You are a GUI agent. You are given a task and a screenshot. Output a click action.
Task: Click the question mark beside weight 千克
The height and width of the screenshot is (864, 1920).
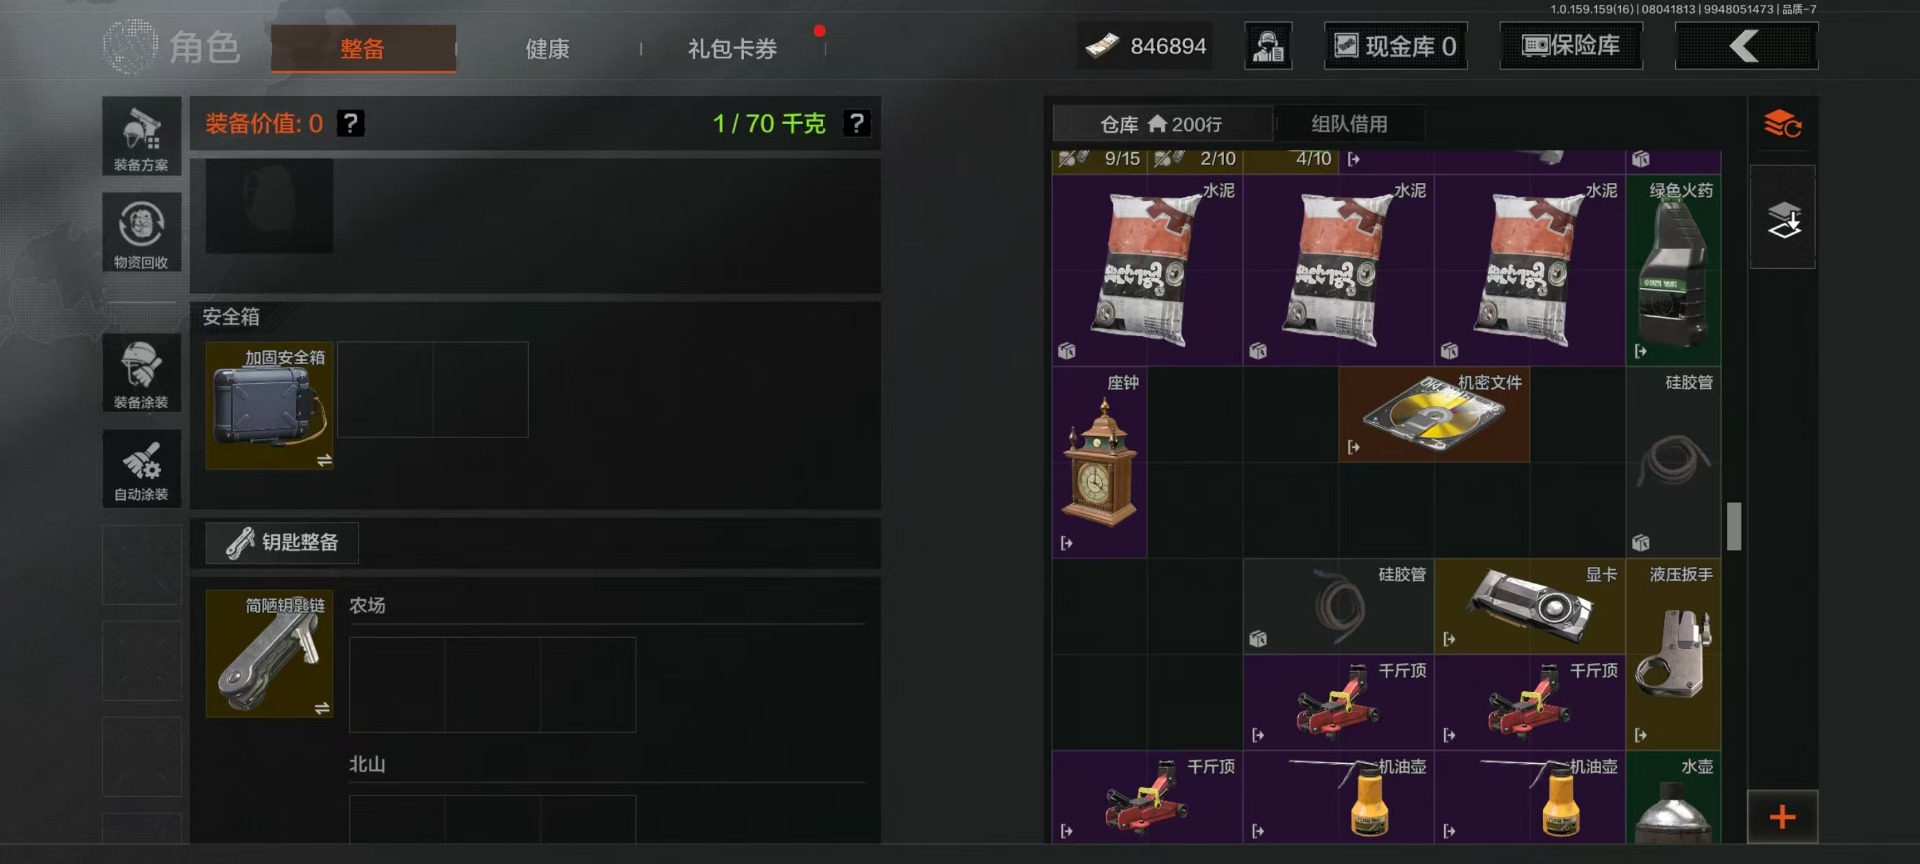(x=856, y=123)
